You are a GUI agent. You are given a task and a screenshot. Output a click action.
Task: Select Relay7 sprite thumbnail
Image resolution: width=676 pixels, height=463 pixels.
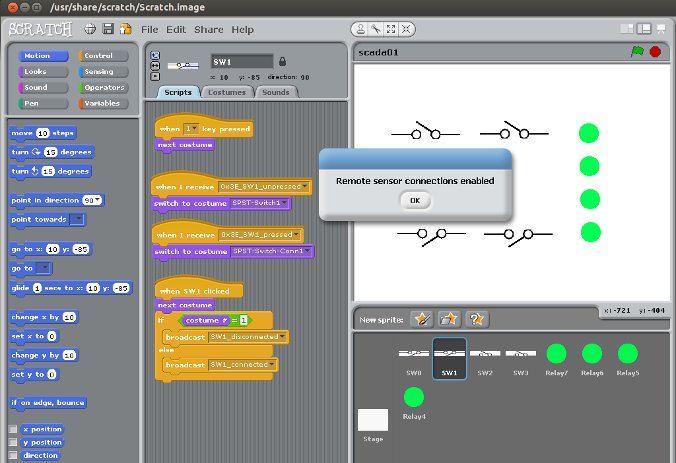point(557,359)
